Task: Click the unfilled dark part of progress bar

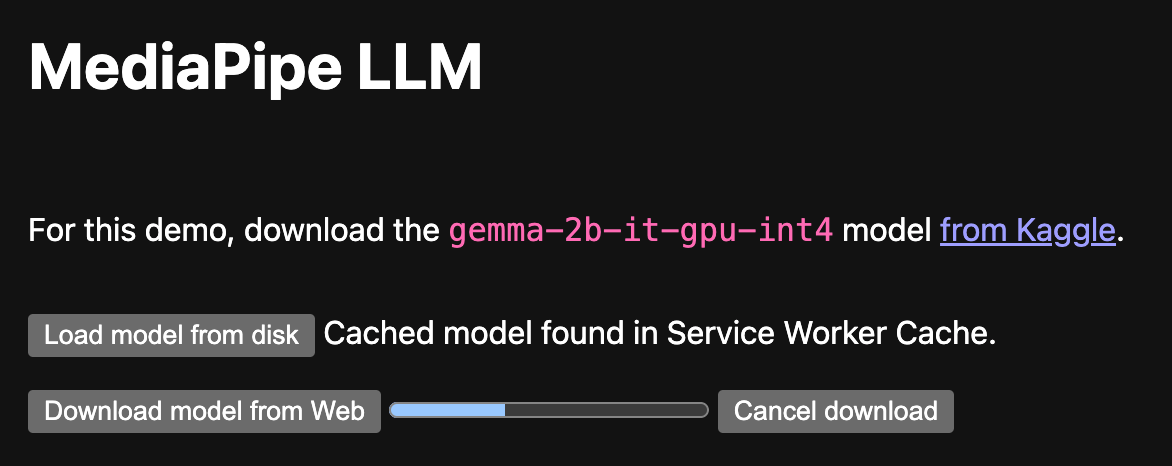Action: (605, 410)
